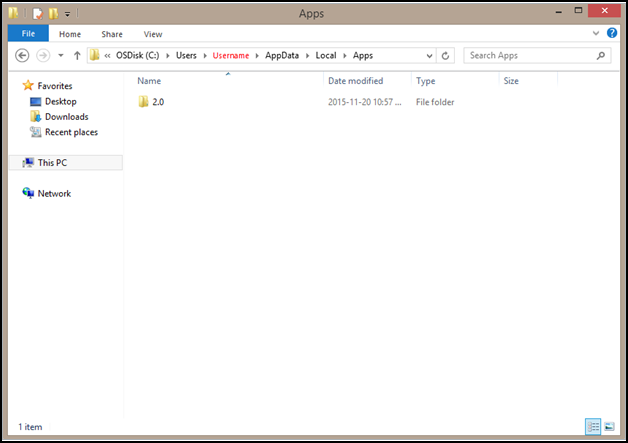Click the Forward navigation arrow
Viewport: 628px width, 443px height.
(43, 55)
